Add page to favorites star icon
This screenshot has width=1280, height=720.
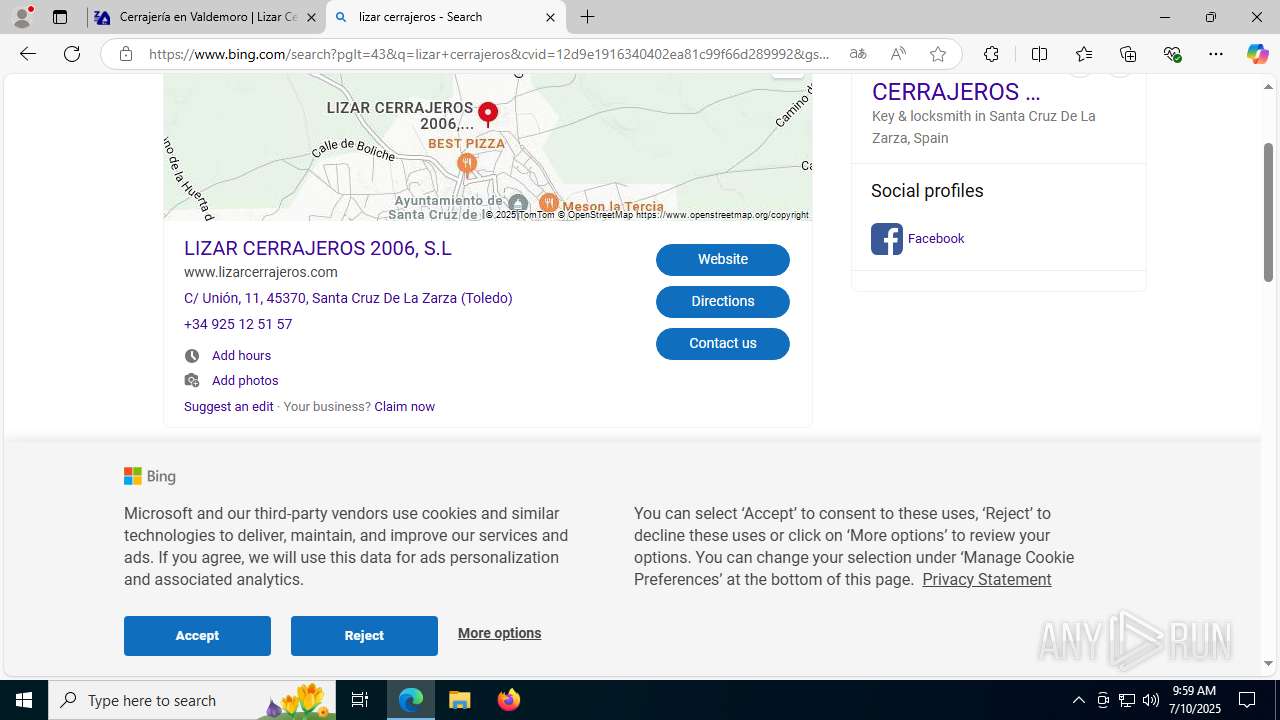click(938, 54)
